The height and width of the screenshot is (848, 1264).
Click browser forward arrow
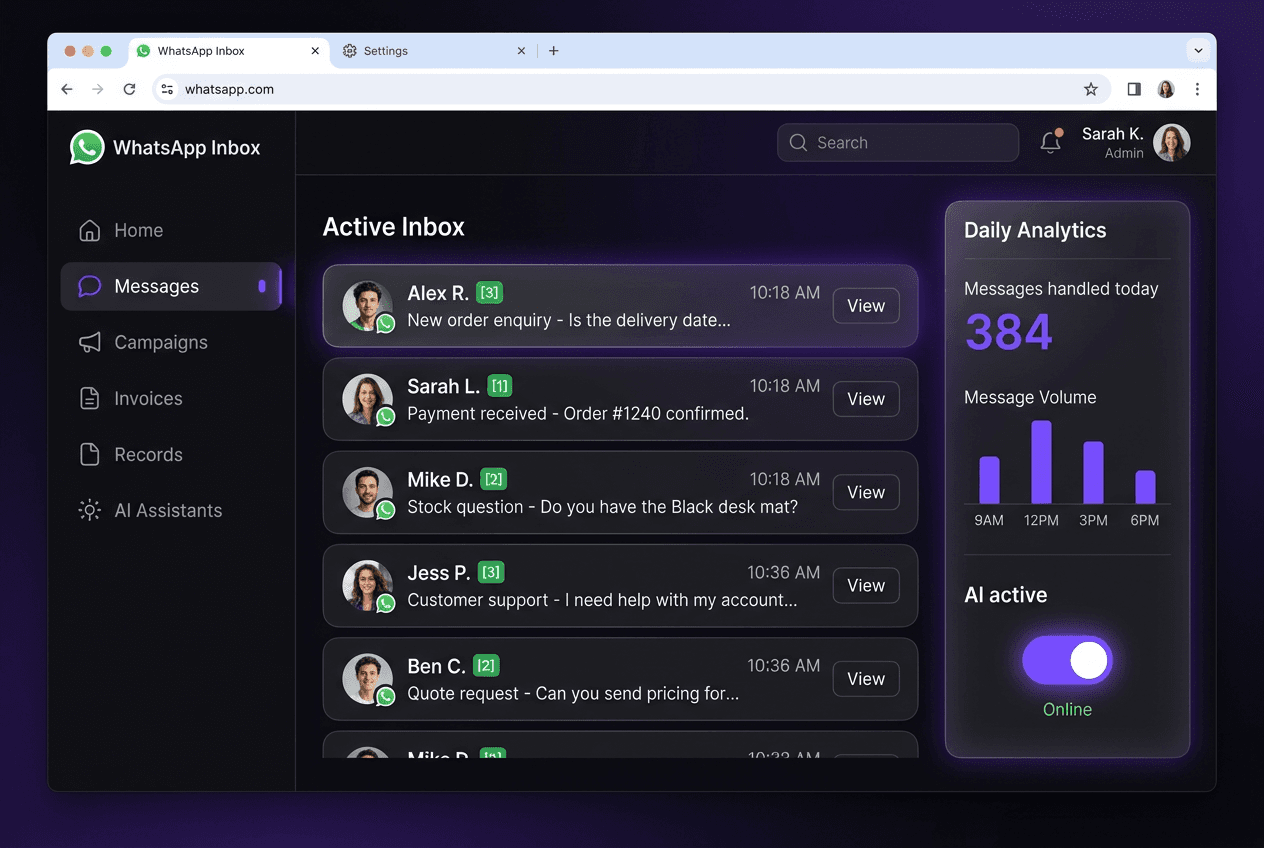[98, 89]
